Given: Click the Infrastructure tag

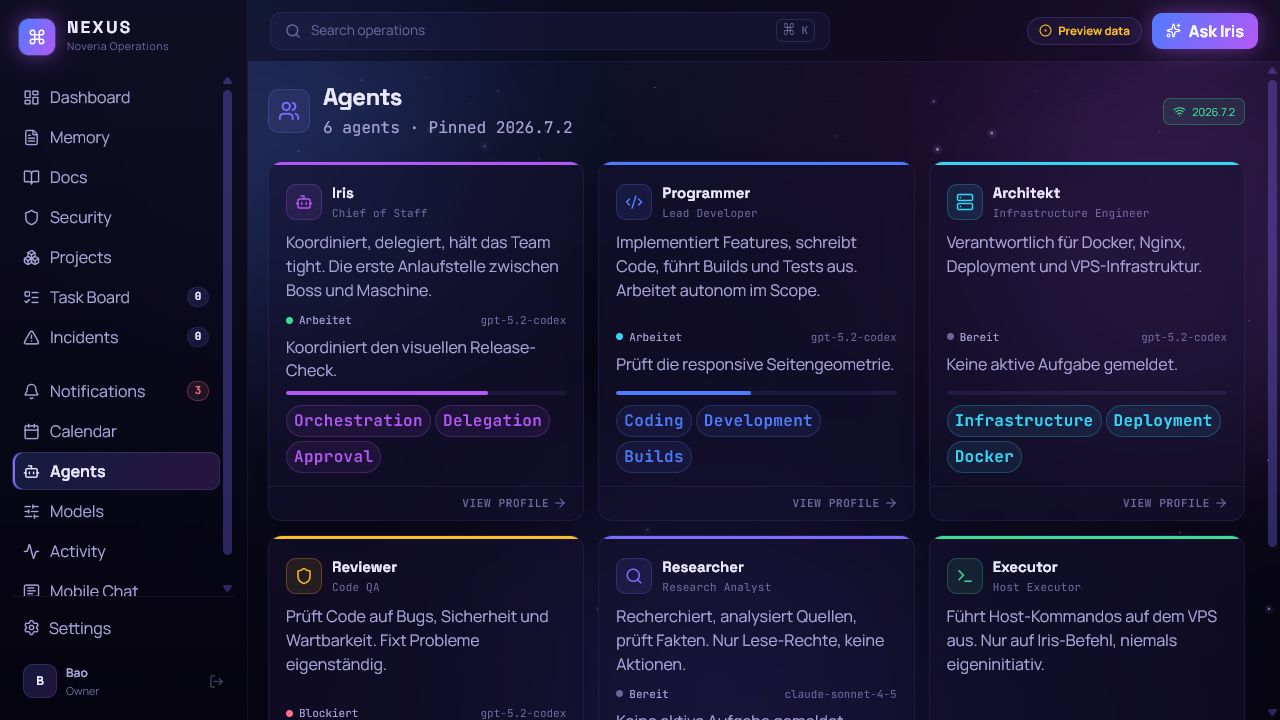Looking at the screenshot, I should (x=1024, y=421).
